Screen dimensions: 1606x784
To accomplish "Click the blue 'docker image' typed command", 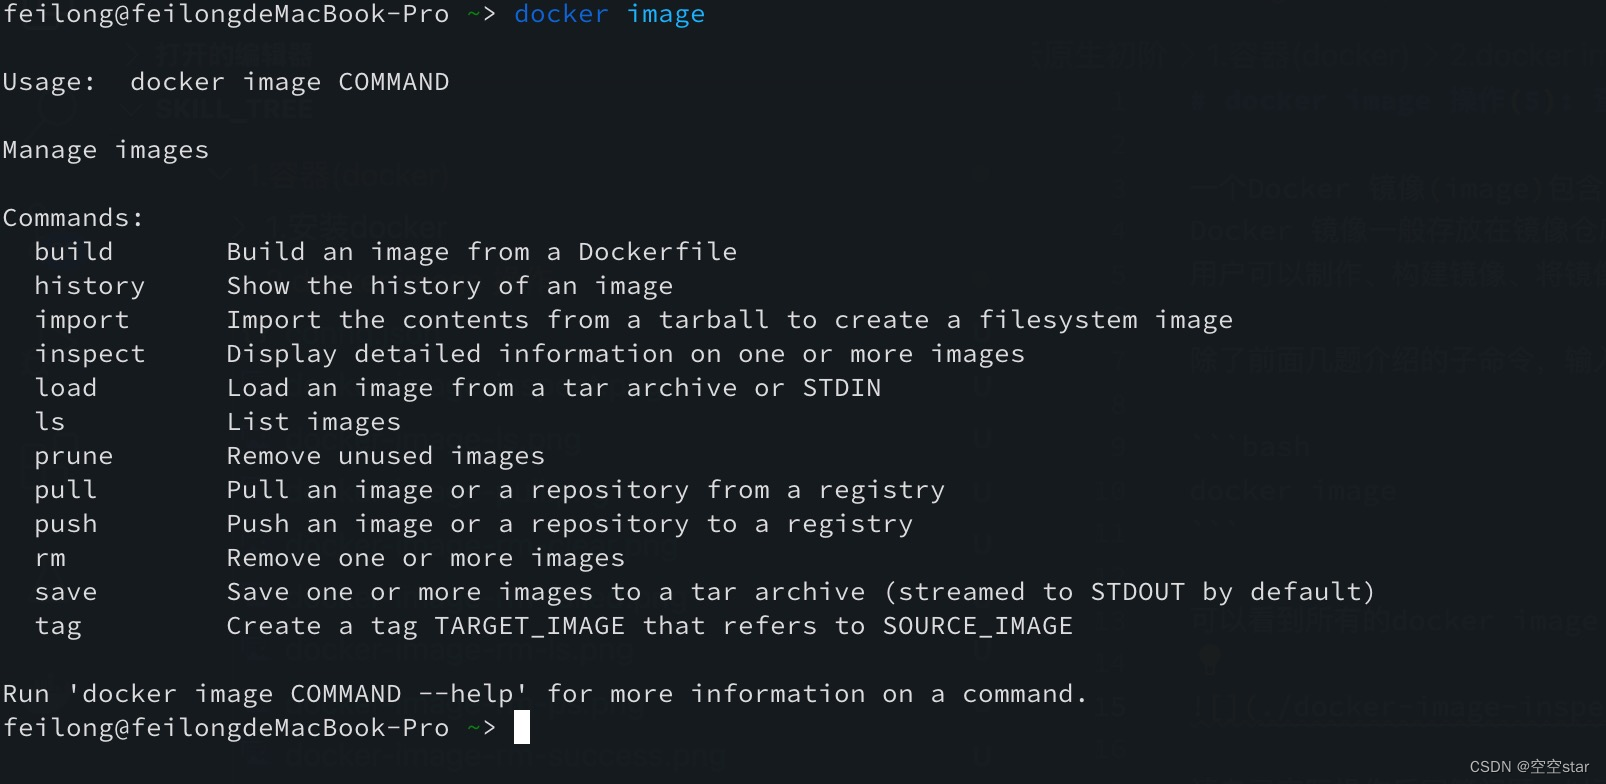I will 609,14.
